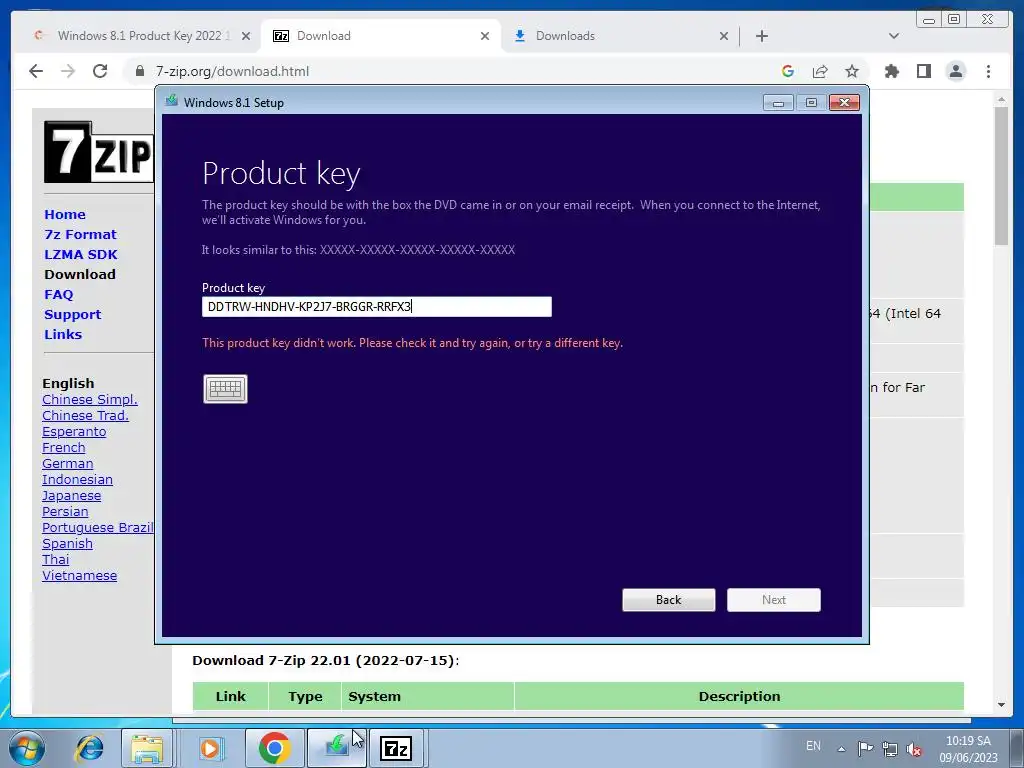Open Chrome profile avatar menu
1024x768 pixels.
pyautogui.click(x=955, y=71)
